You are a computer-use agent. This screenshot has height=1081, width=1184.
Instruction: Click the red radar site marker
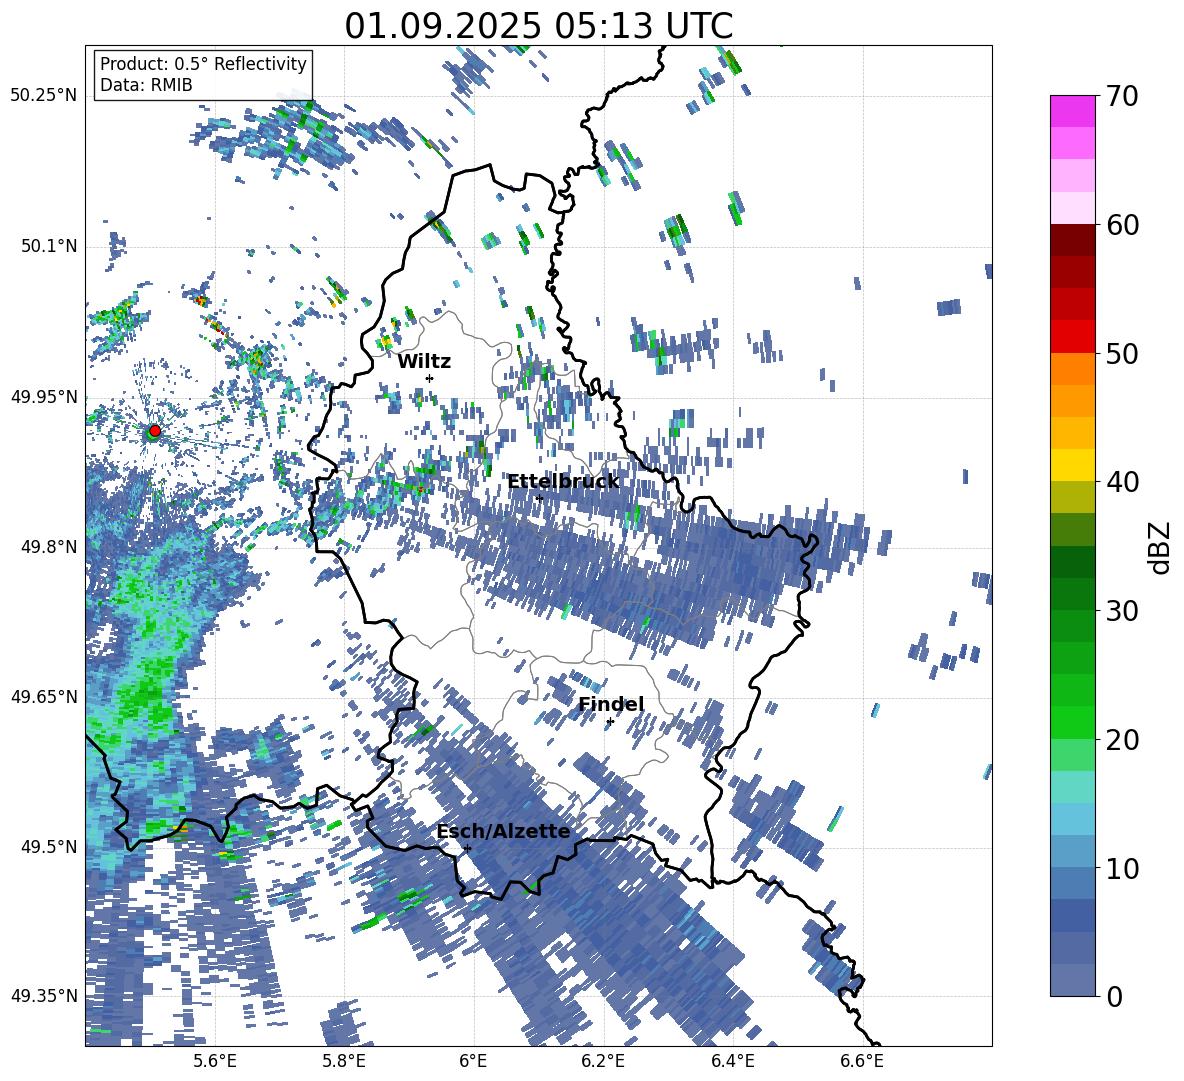155,430
